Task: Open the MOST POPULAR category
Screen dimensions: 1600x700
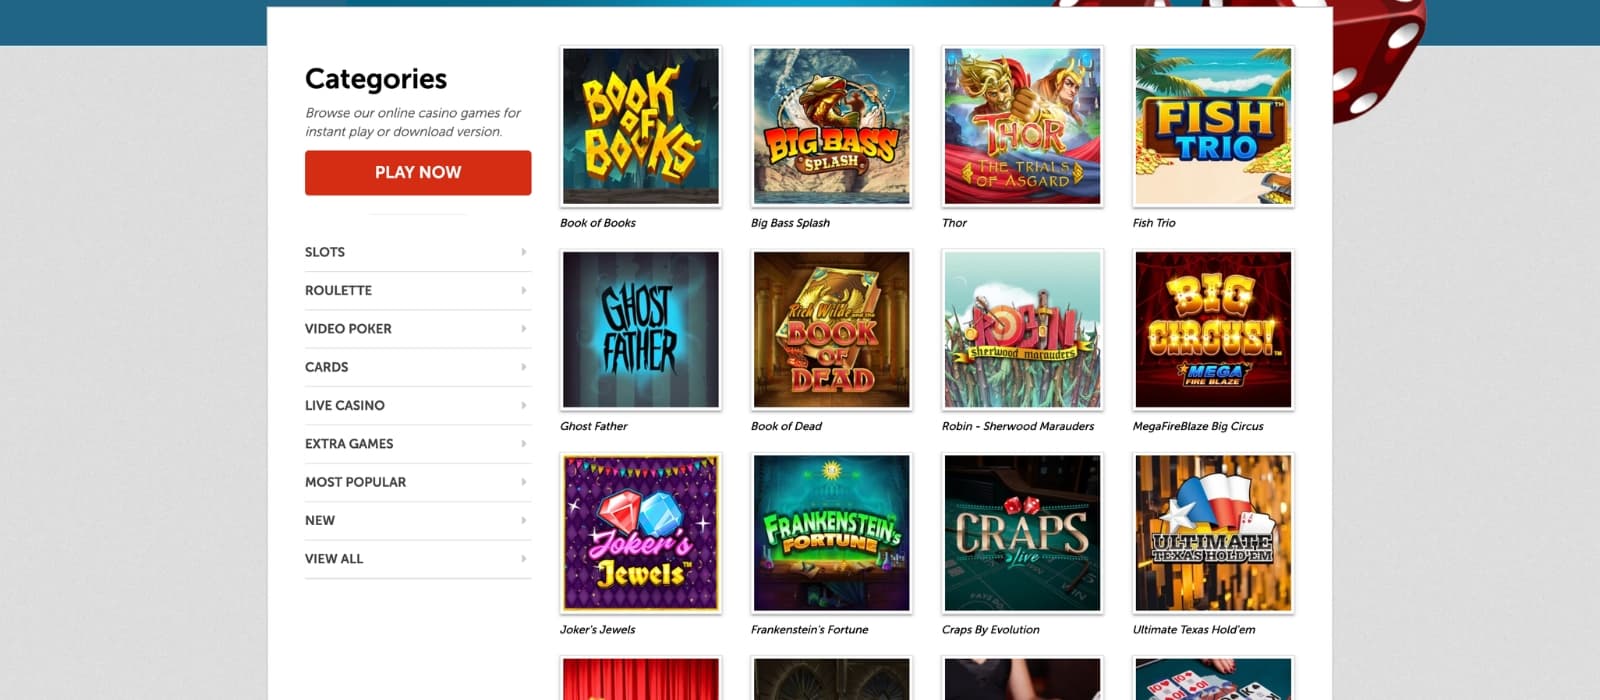Action: click(x=418, y=482)
